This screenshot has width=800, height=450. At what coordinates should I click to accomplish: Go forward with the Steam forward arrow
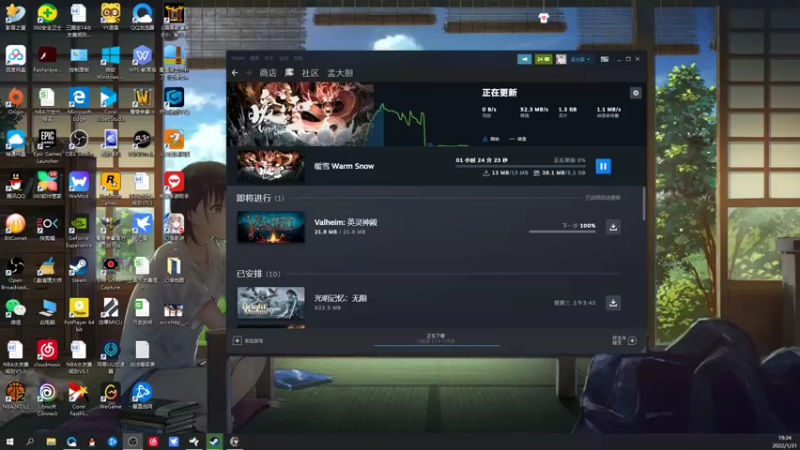[248, 73]
